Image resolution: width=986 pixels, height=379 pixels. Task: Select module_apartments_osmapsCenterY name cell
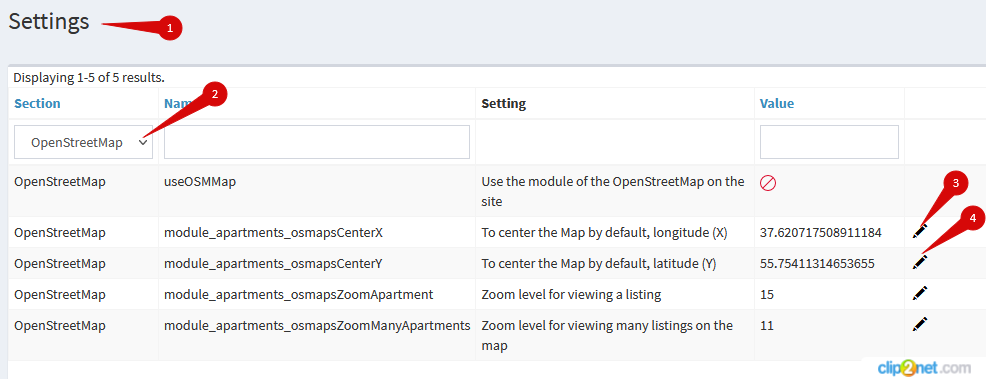tap(273, 263)
